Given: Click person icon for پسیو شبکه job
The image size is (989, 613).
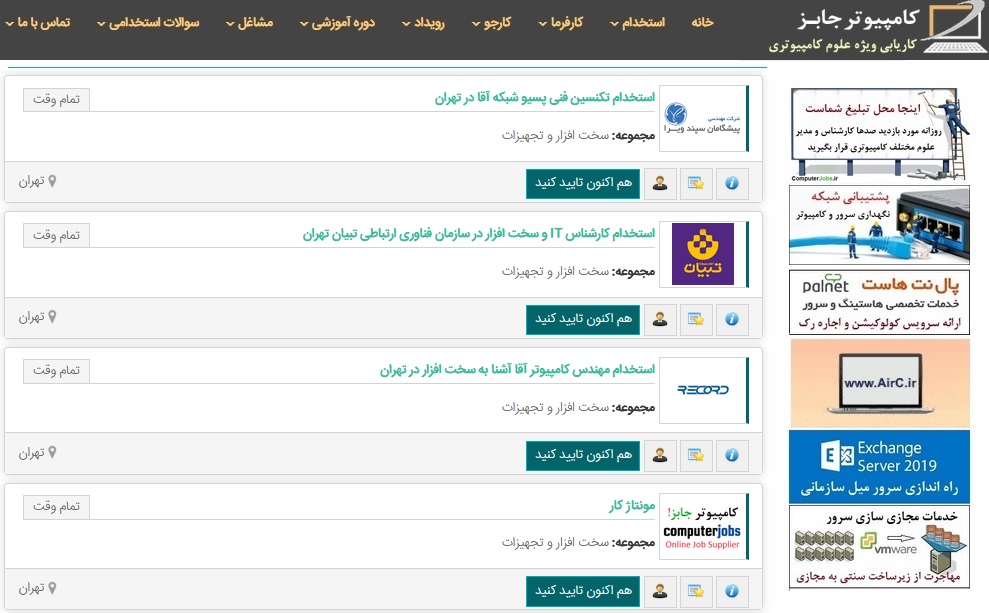Looking at the screenshot, I should click(660, 184).
